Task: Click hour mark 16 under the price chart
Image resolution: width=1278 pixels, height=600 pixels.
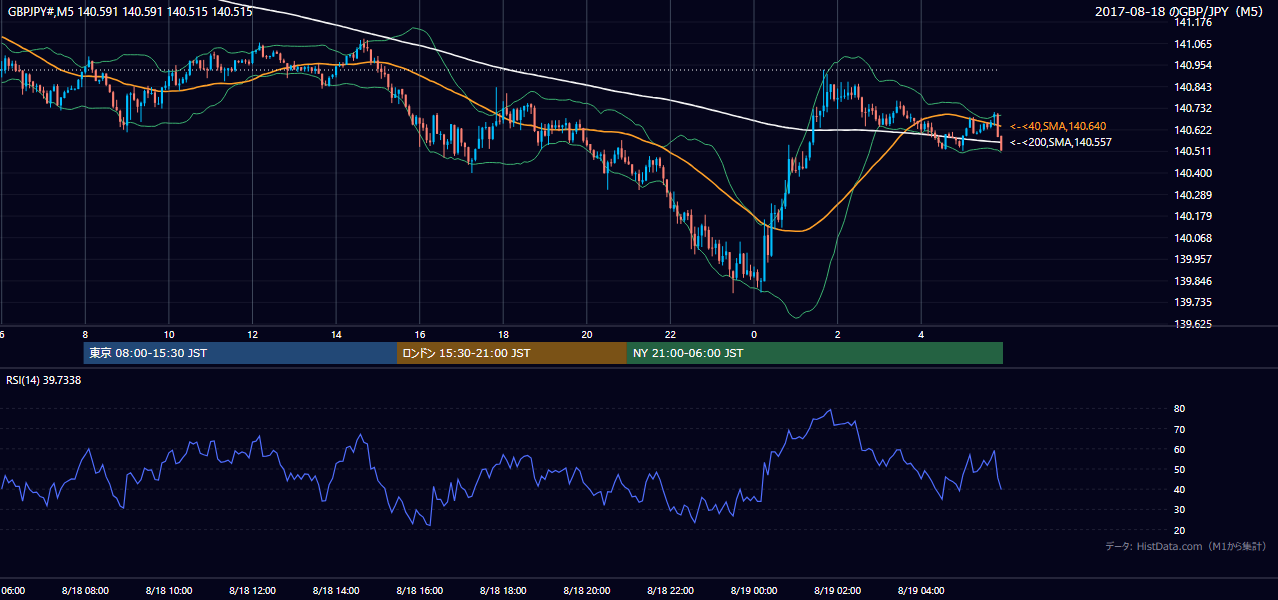Action: (419, 335)
